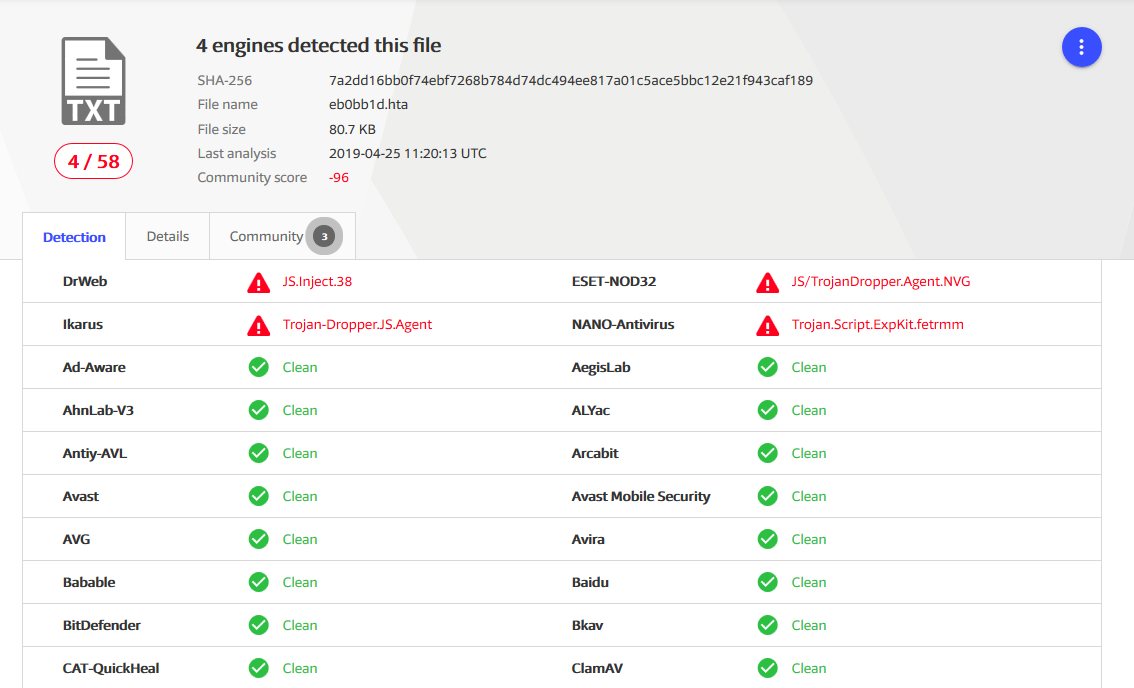Click the AhnLab-V3 engine name
The width and height of the screenshot is (1134, 688).
click(98, 410)
